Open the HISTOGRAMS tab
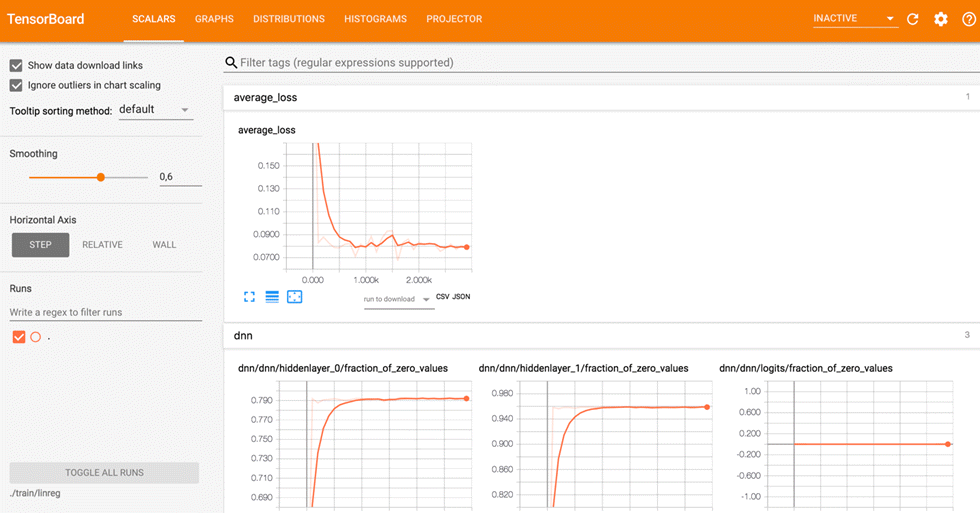Screen dimensions: 980x513 (375, 19)
